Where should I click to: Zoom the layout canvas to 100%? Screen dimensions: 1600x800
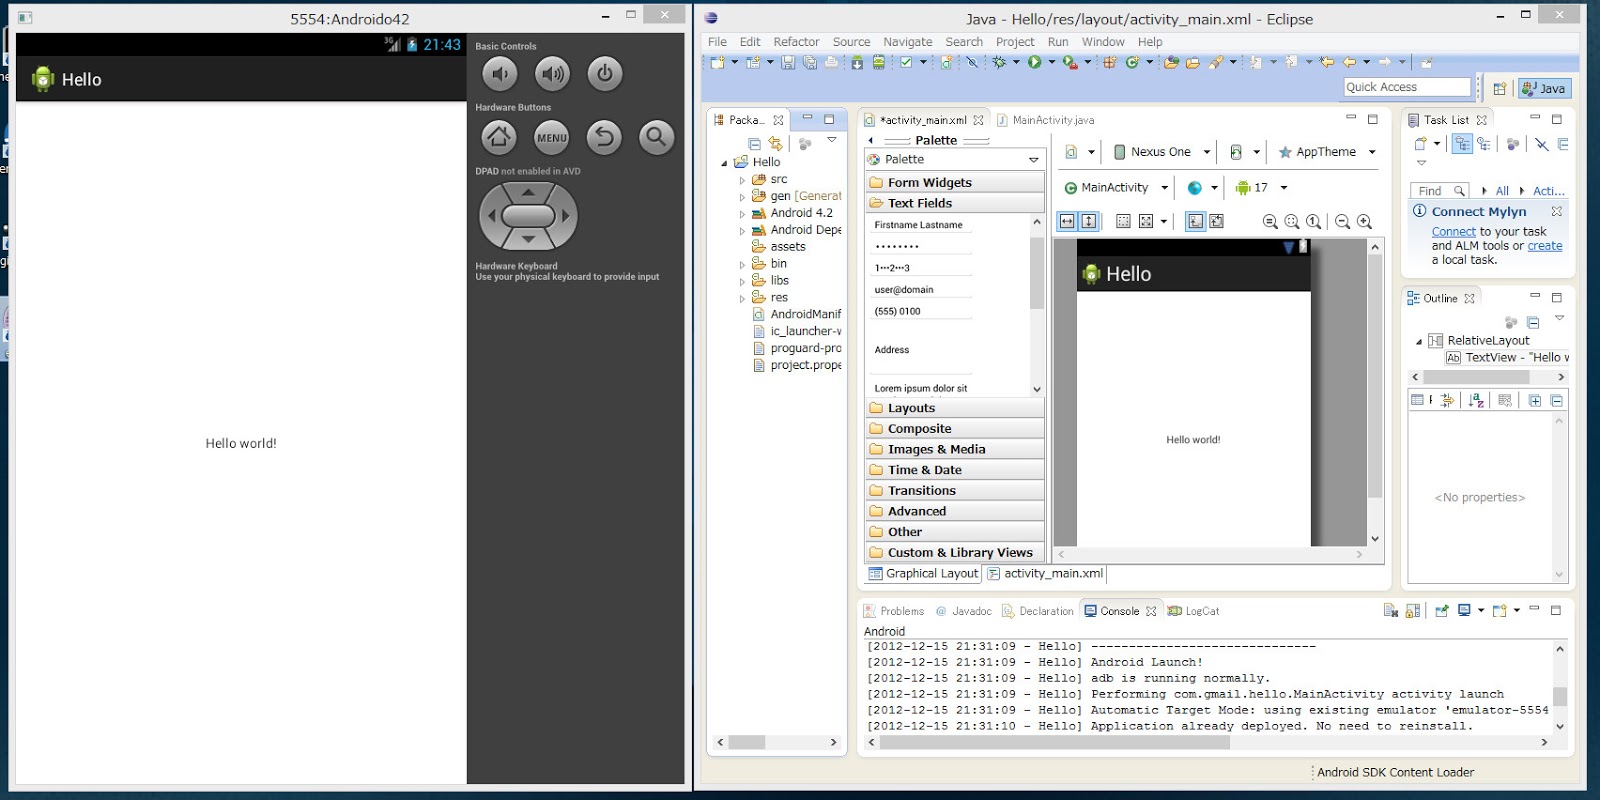(x=1314, y=221)
